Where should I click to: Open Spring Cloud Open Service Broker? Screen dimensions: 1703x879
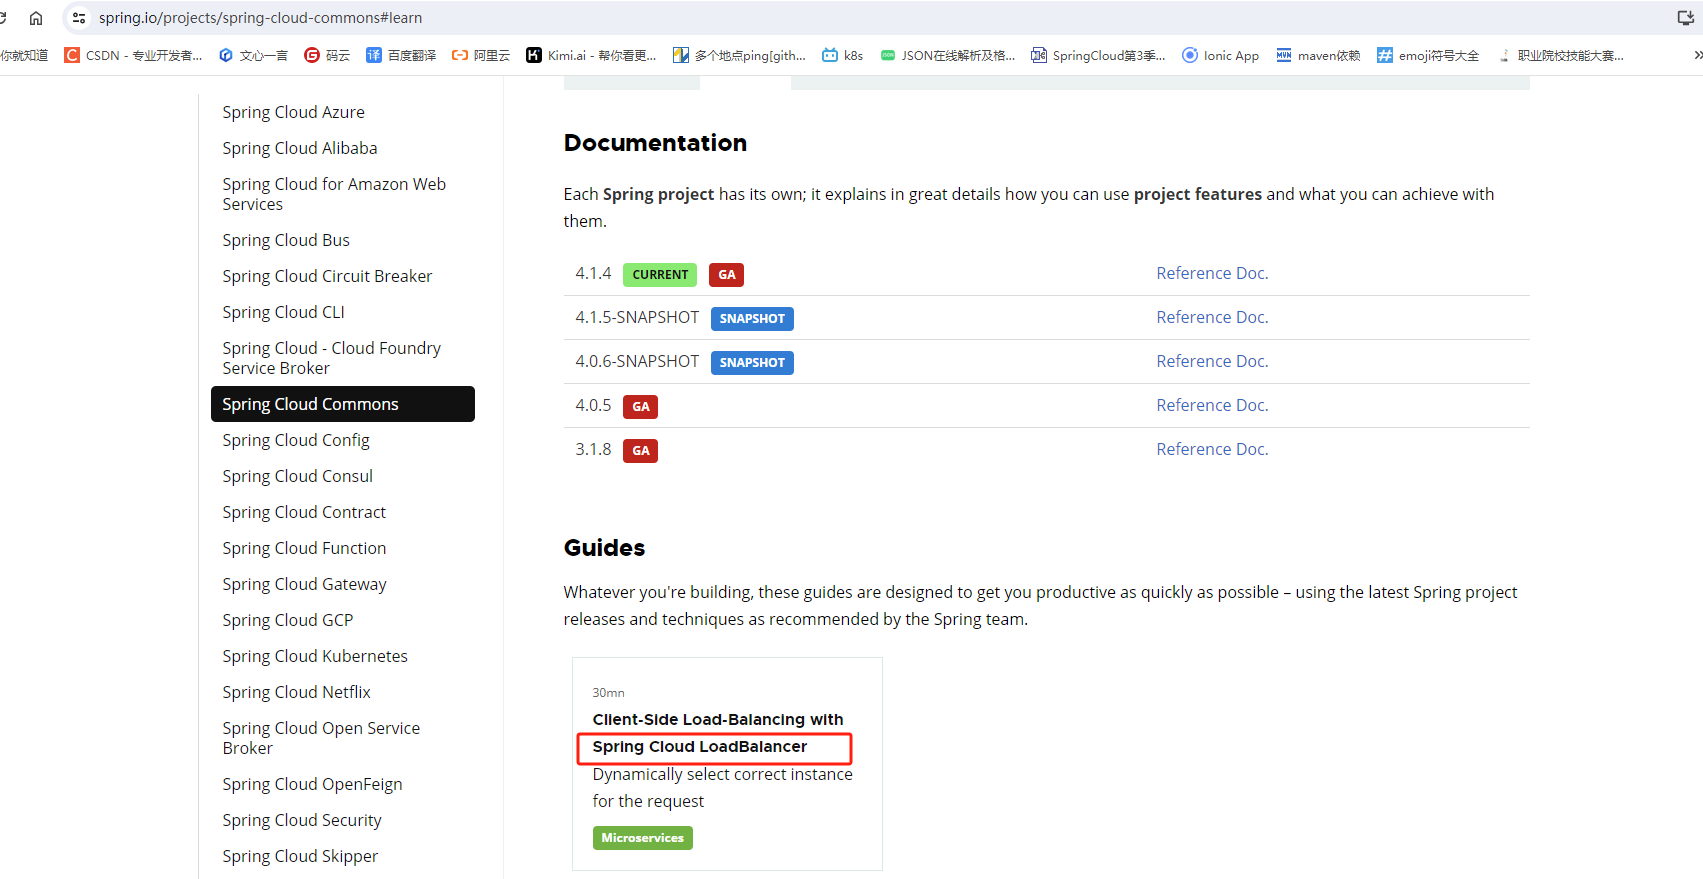321,738
